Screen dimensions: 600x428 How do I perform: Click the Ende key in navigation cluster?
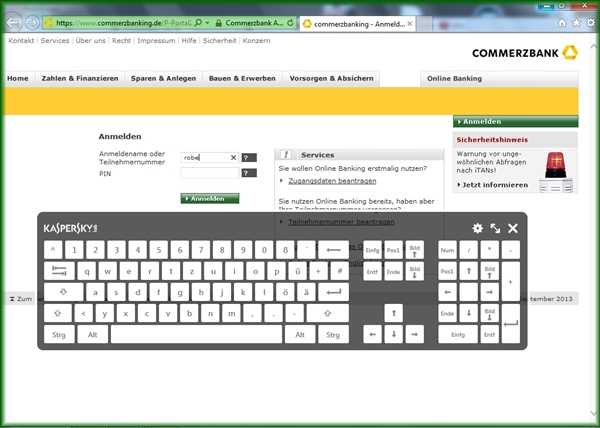pos(393,271)
